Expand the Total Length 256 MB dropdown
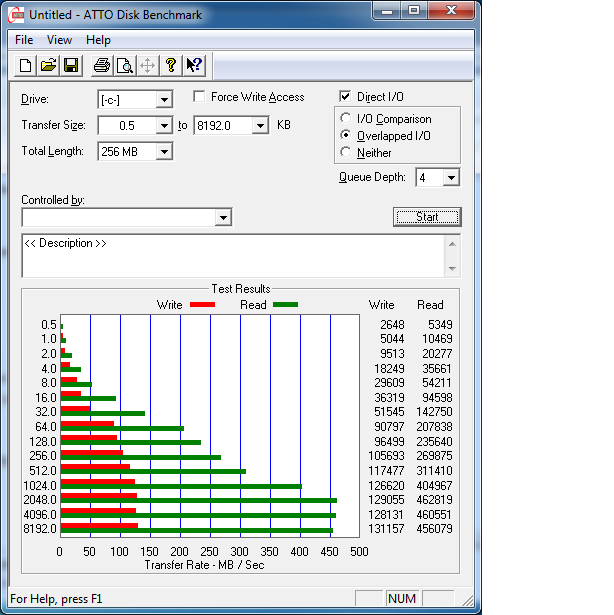 click(164, 151)
